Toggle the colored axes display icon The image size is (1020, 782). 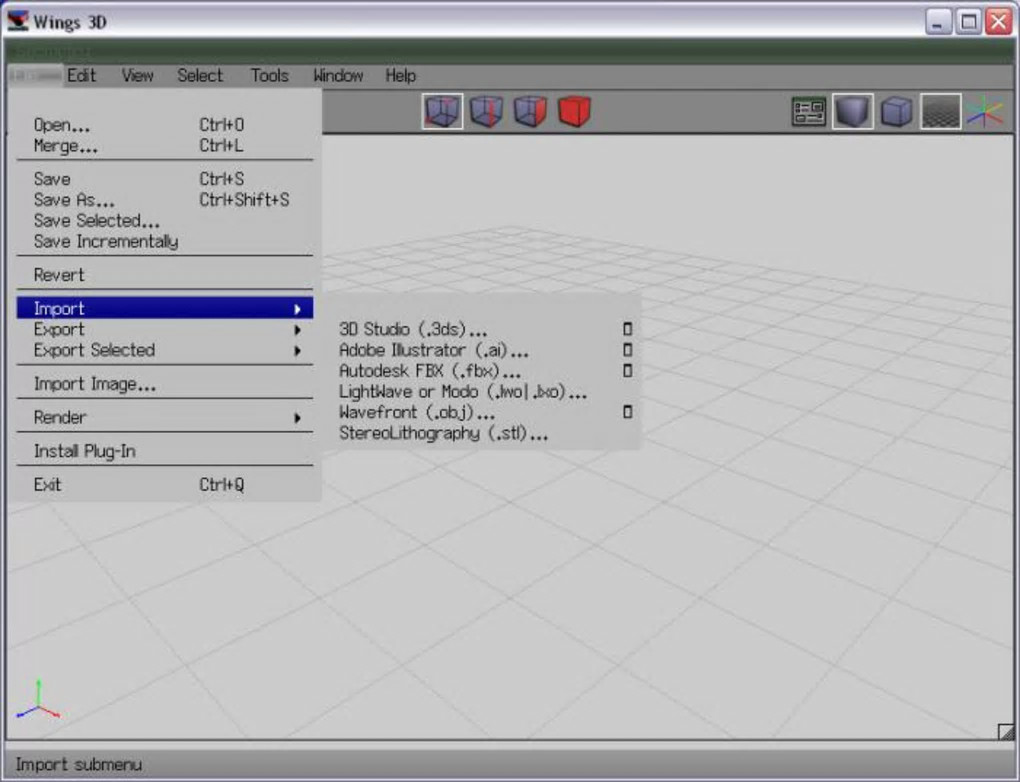click(x=985, y=111)
